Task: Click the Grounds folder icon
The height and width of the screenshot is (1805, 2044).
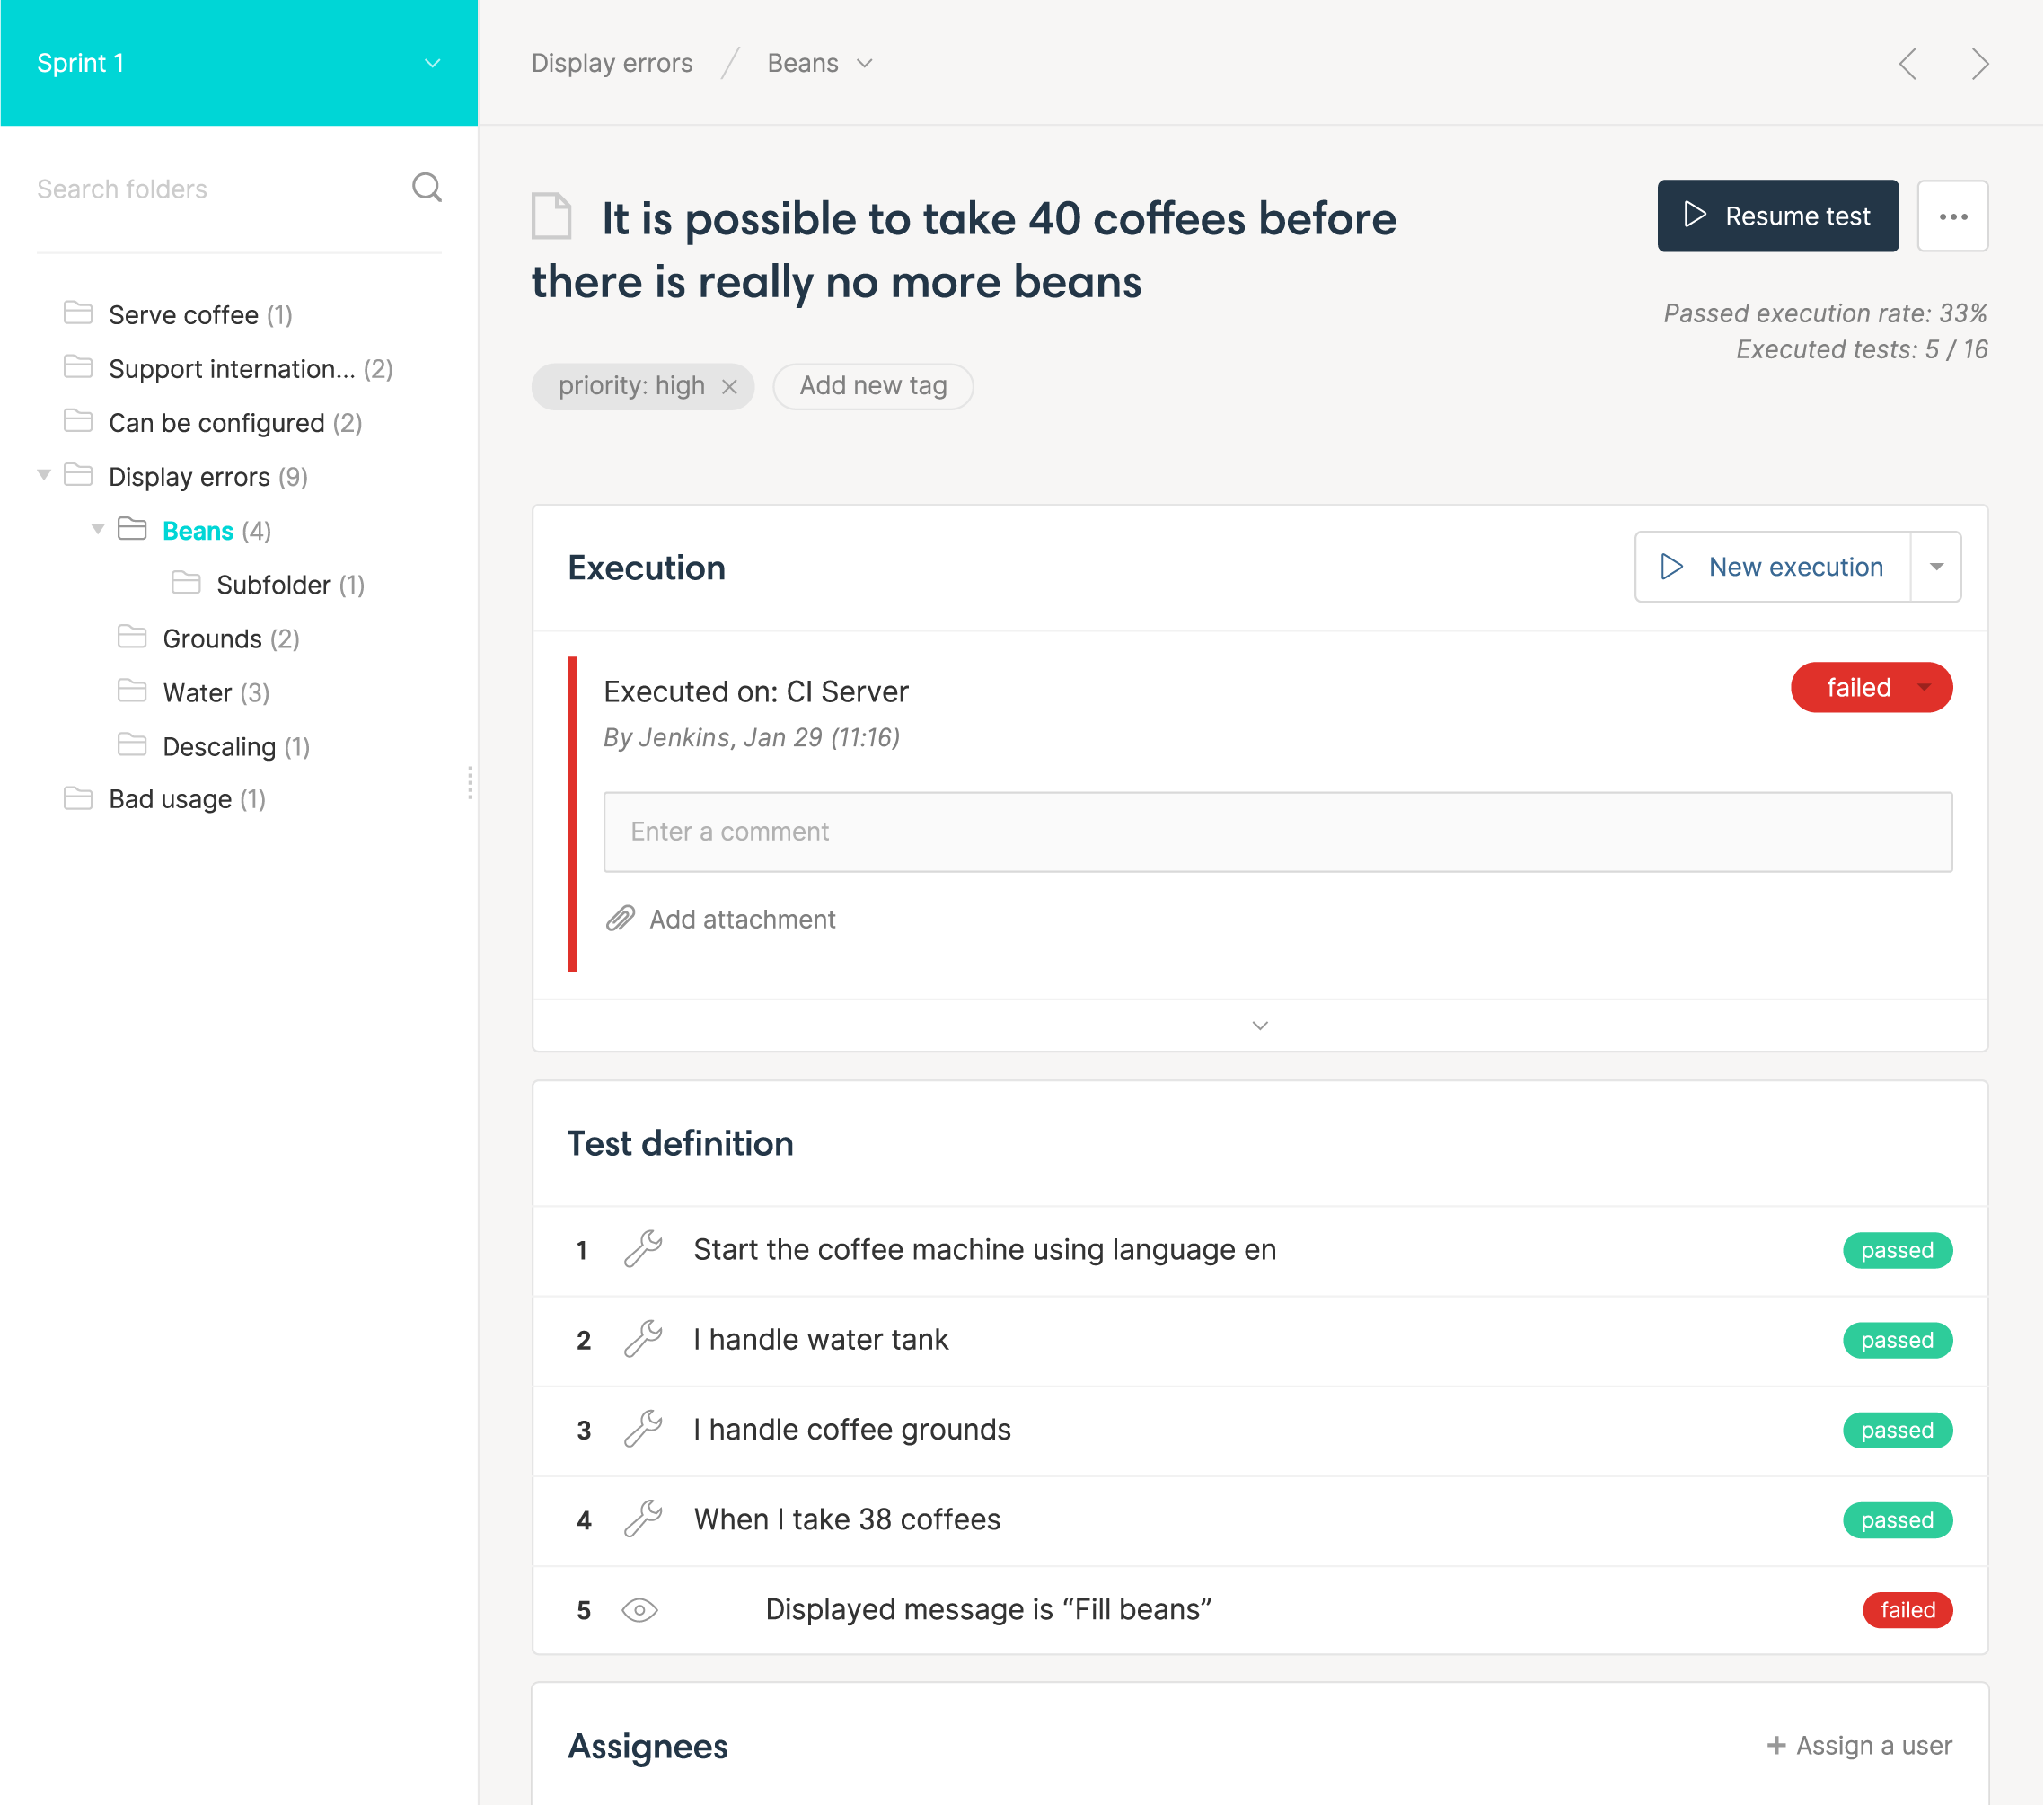Action: click(132, 637)
